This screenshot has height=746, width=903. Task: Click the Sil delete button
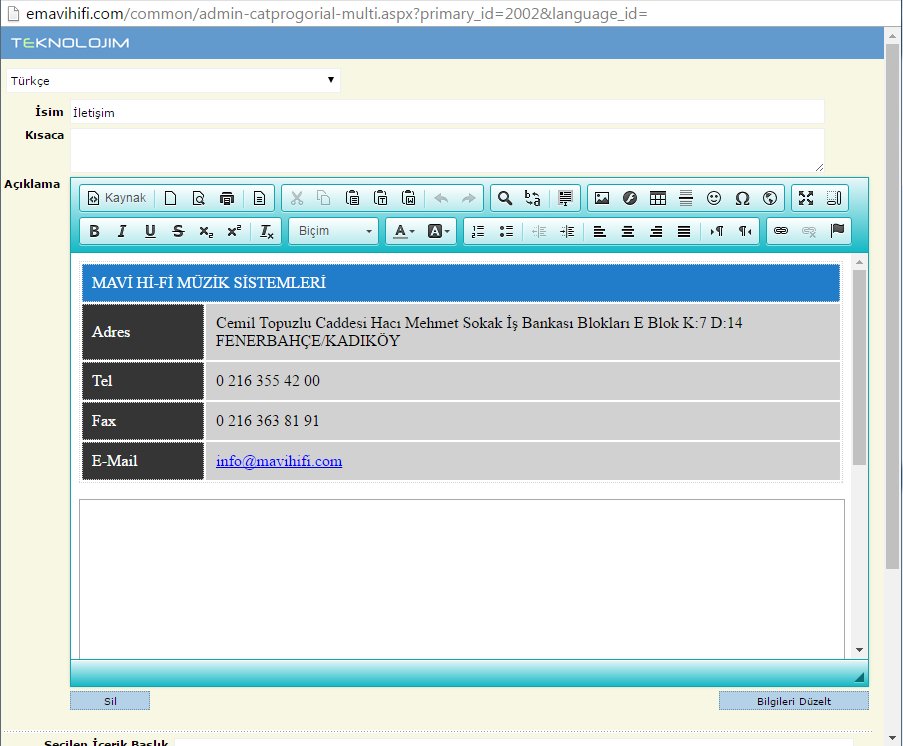[x=110, y=701]
